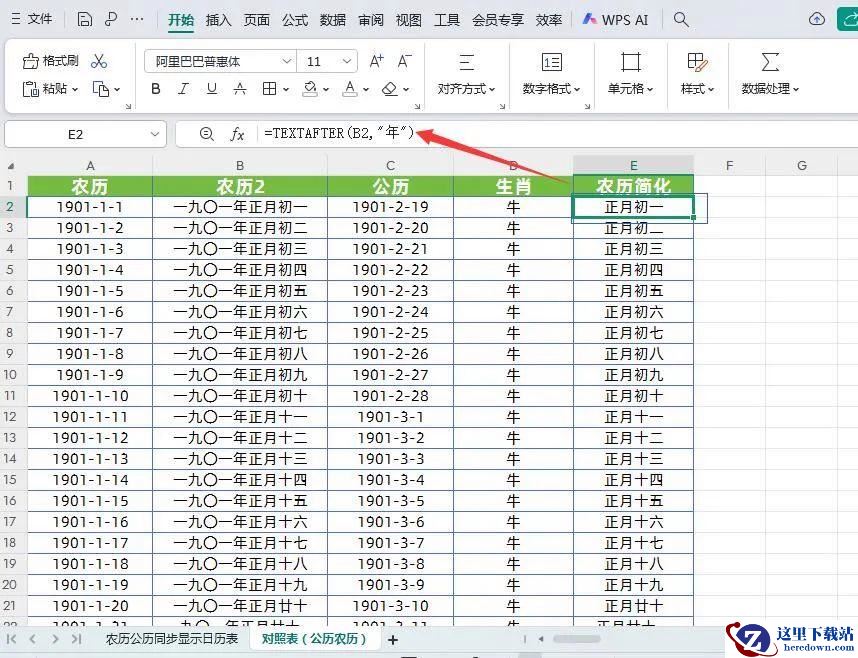Go to first sheet navigation icon
Screen dimensions: 858x658
click(11, 638)
